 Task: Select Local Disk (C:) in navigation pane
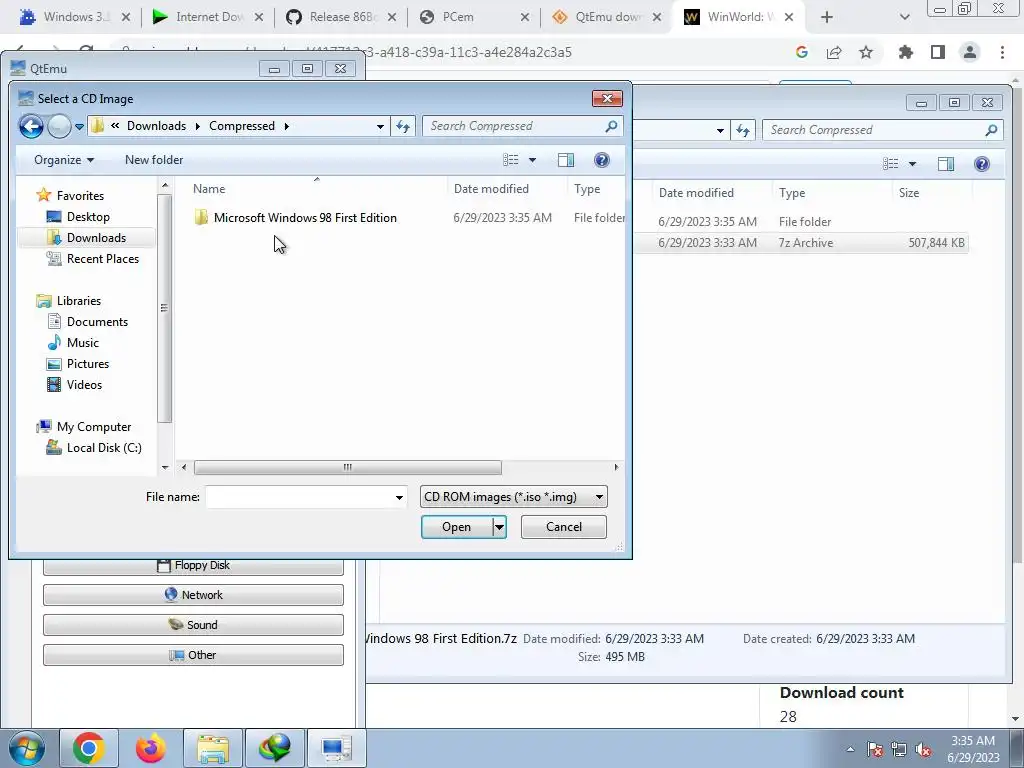click(x=103, y=448)
